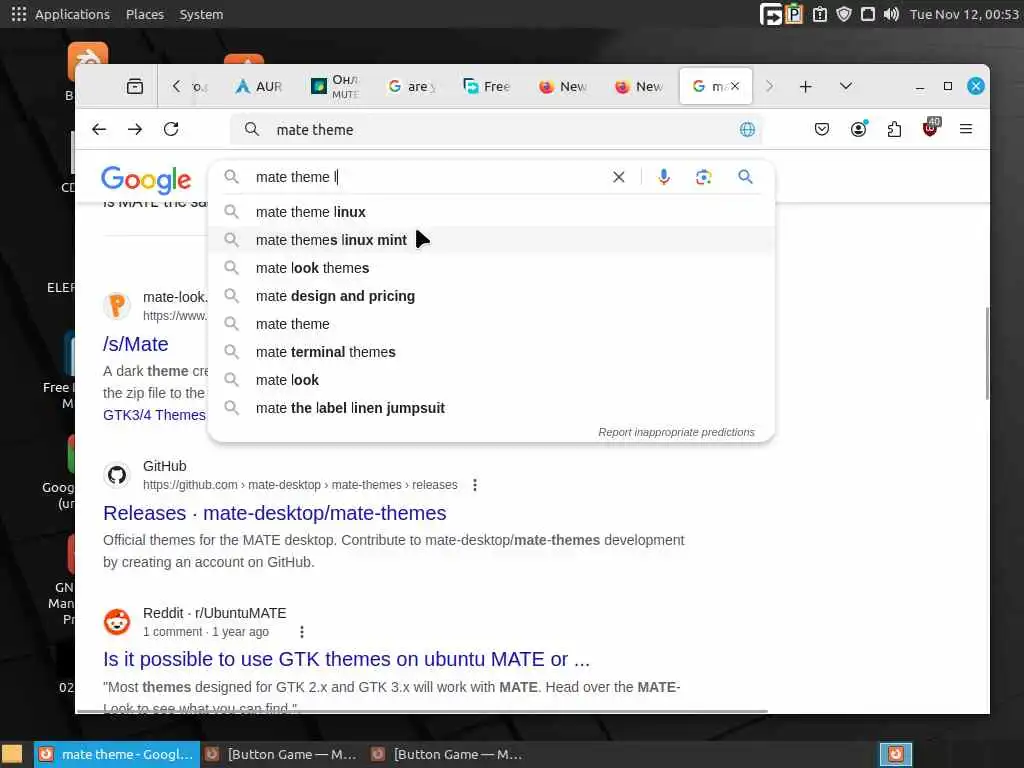Select suggestion "mate themes linux mint"

[x=491, y=240]
